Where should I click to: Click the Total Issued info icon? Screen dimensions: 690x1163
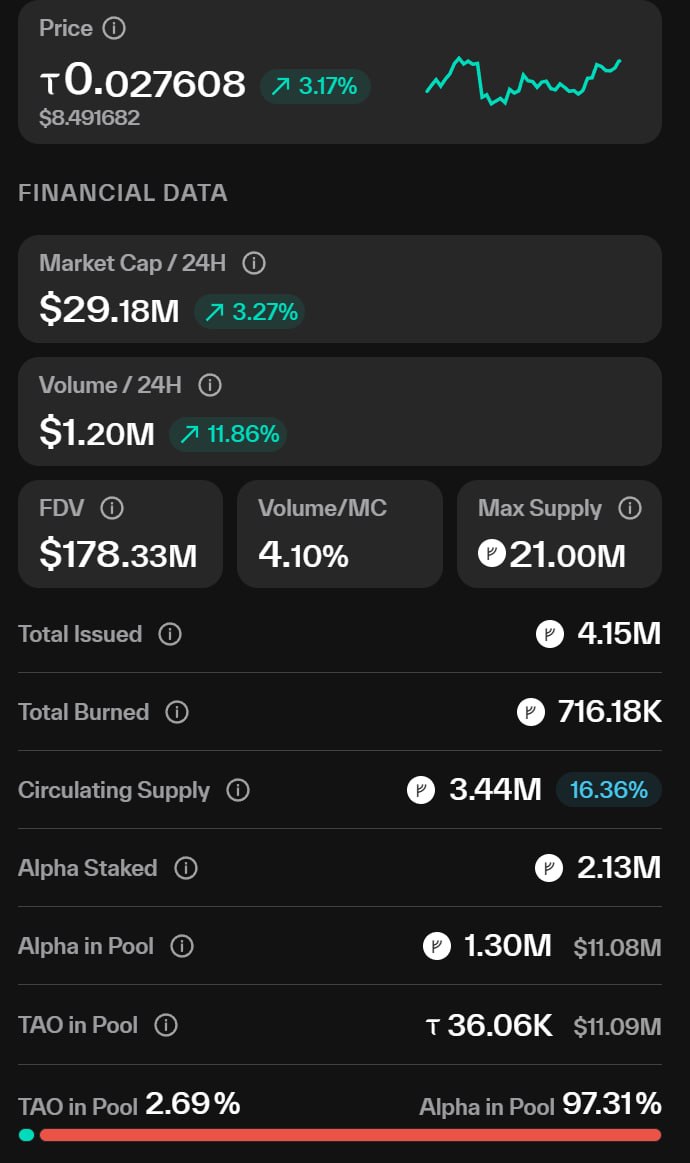(x=170, y=634)
